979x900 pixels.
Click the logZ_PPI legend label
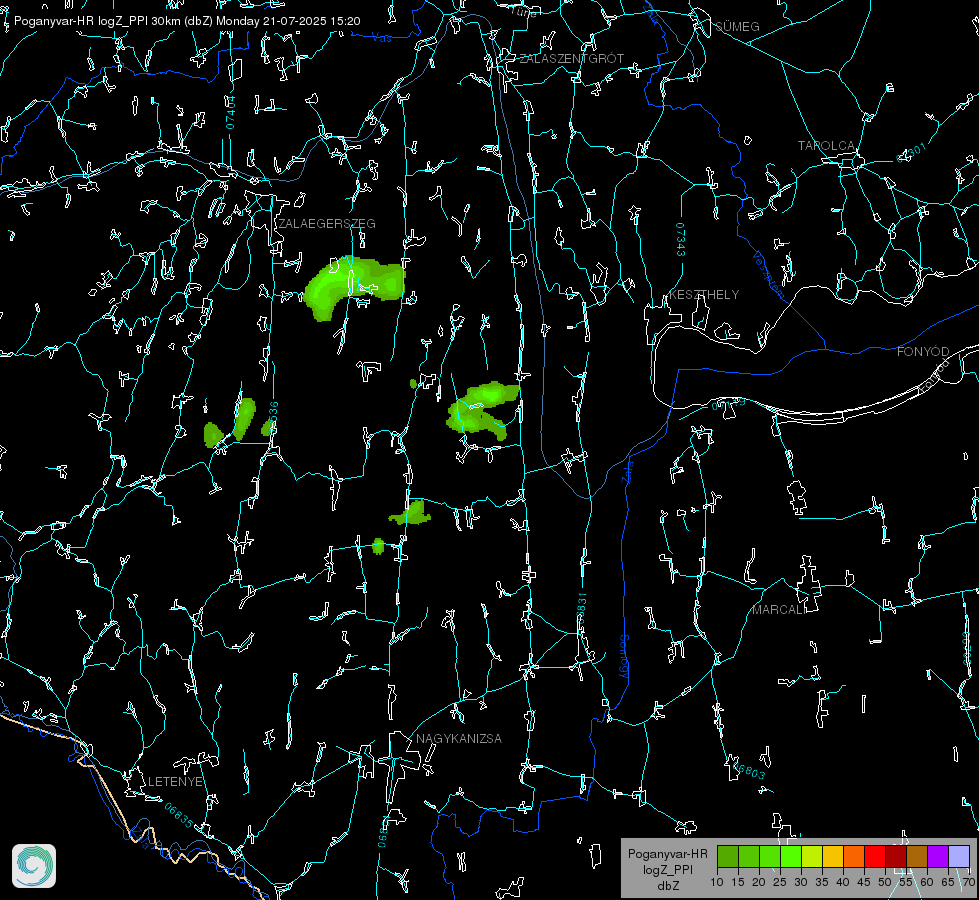pos(668,869)
